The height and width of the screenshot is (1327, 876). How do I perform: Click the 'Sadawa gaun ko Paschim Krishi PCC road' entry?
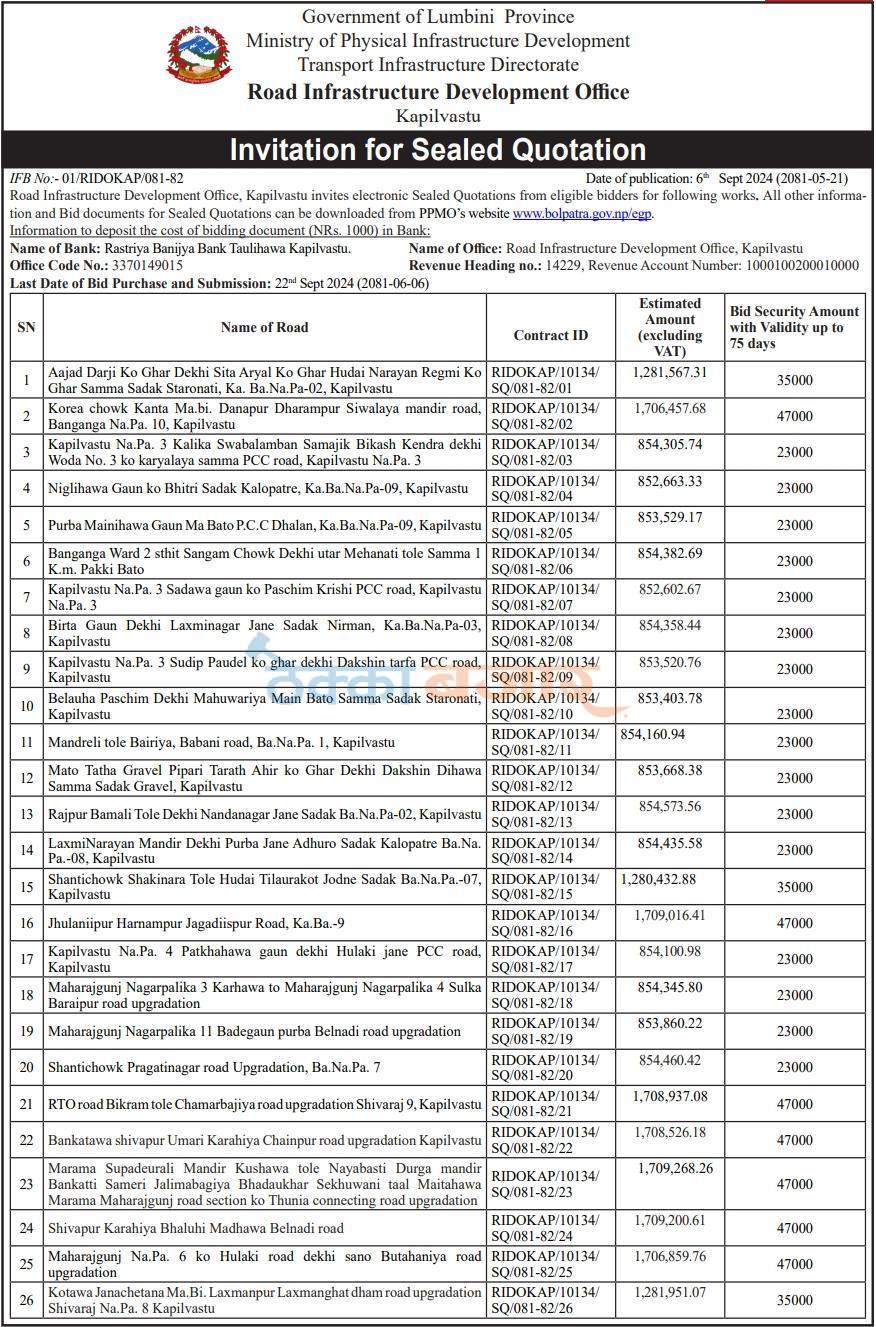coord(265,597)
